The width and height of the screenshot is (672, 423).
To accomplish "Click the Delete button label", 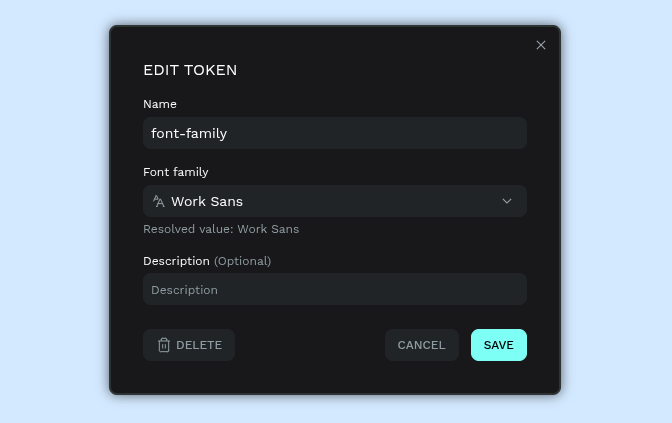I will pos(199,345).
